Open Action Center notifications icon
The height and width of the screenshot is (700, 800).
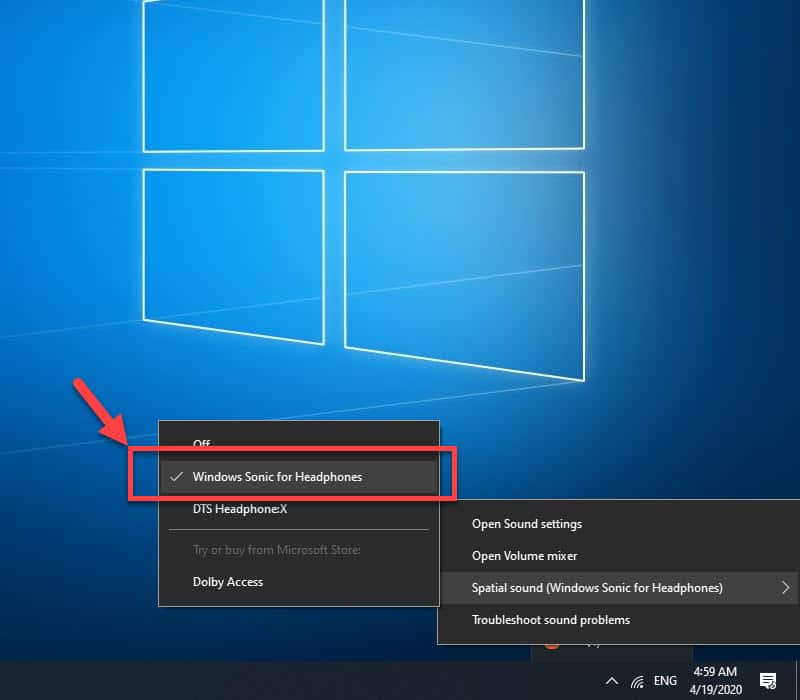click(768, 681)
